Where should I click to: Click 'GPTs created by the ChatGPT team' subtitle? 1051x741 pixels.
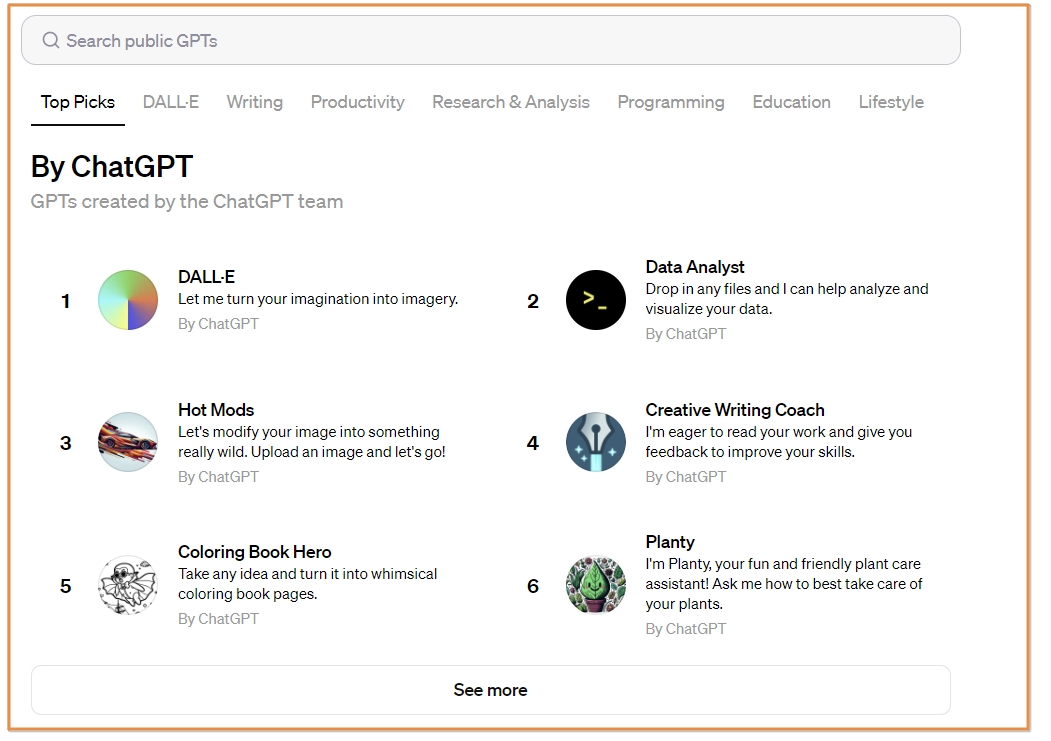pyautogui.click(x=187, y=201)
